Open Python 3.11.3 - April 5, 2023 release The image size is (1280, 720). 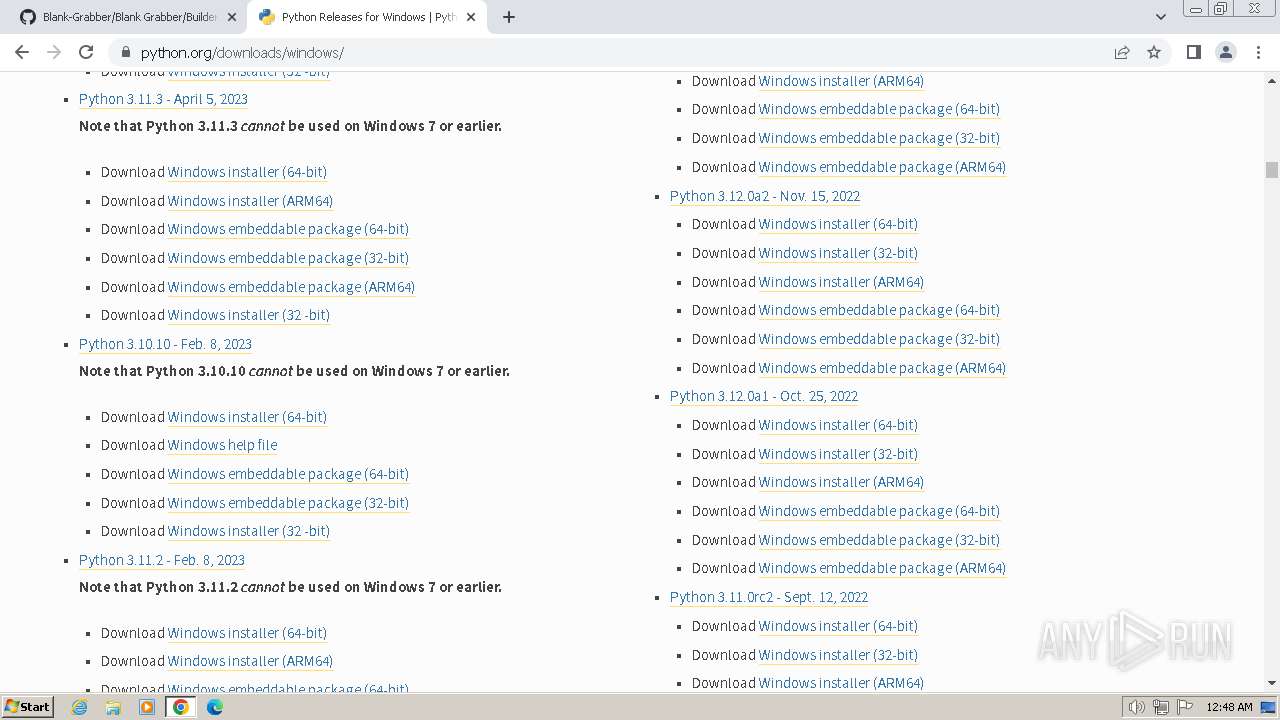coord(163,99)
